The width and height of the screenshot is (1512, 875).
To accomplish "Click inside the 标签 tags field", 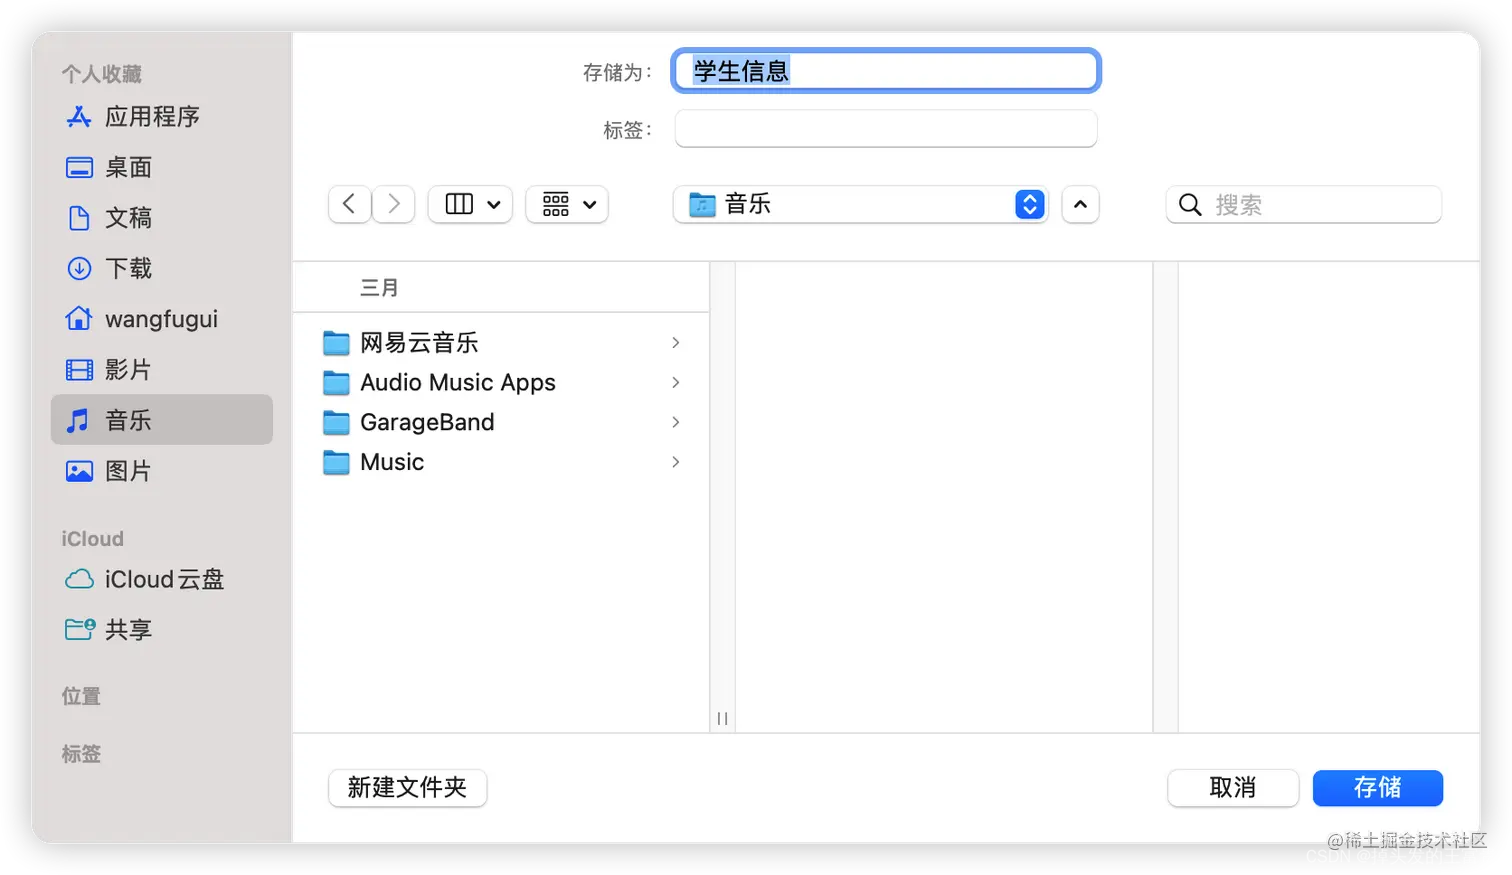I will [x=884, y=129].
